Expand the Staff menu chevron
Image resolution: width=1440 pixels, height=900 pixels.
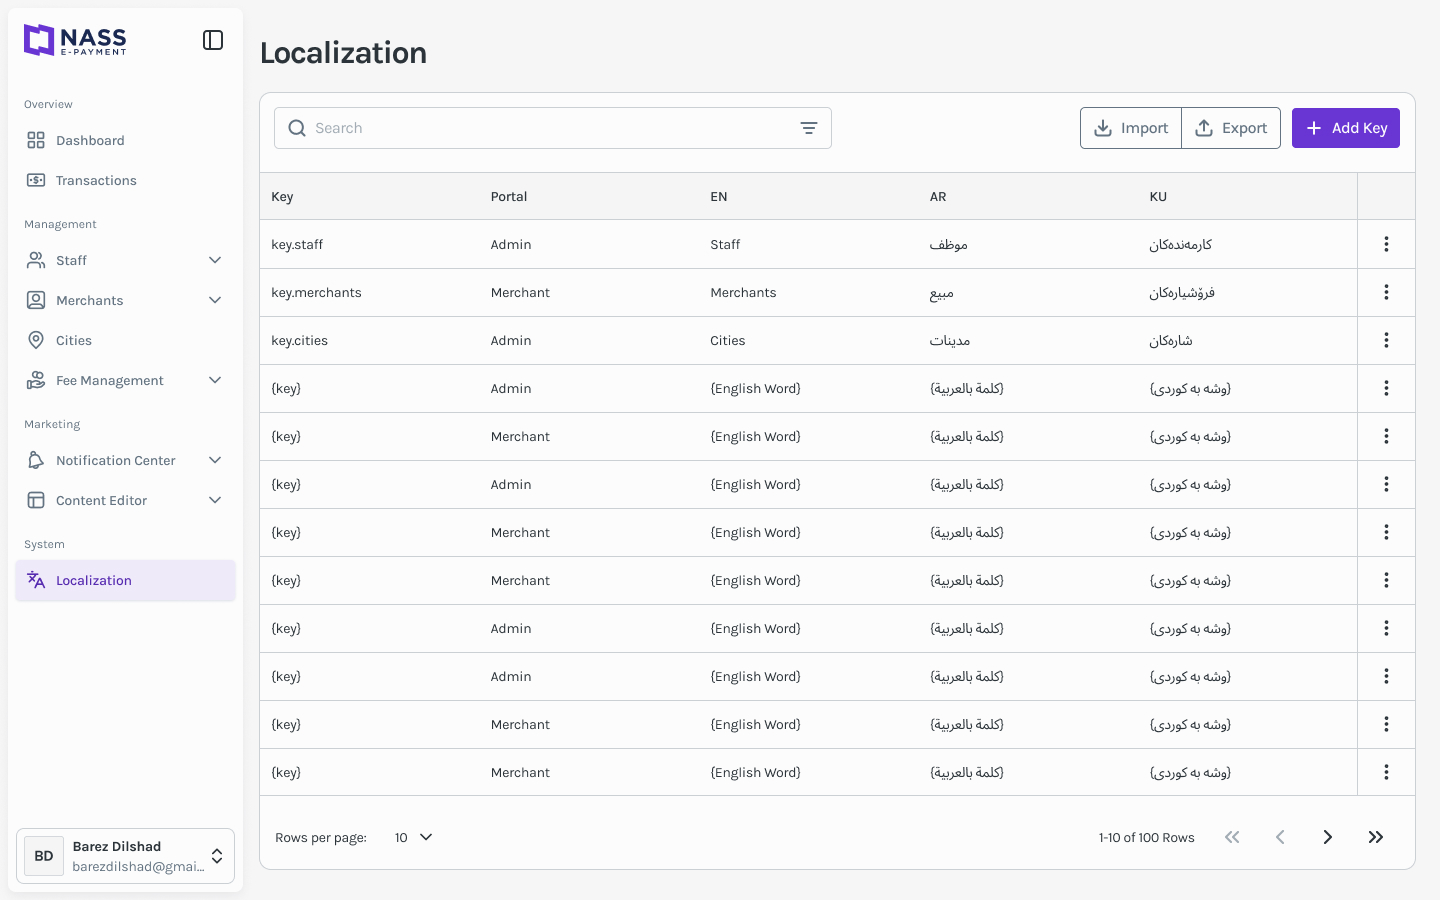215,260
